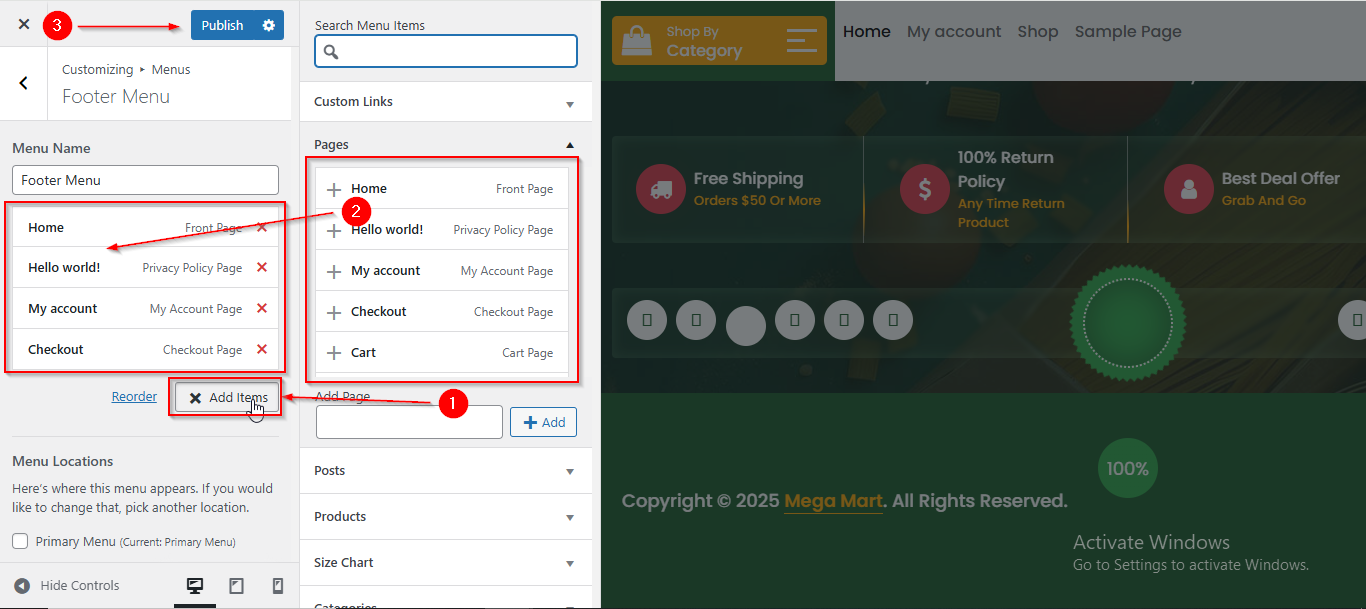Expand the Posts section
The height and width of the screenshot is (609, 1366).
[445, 471]
